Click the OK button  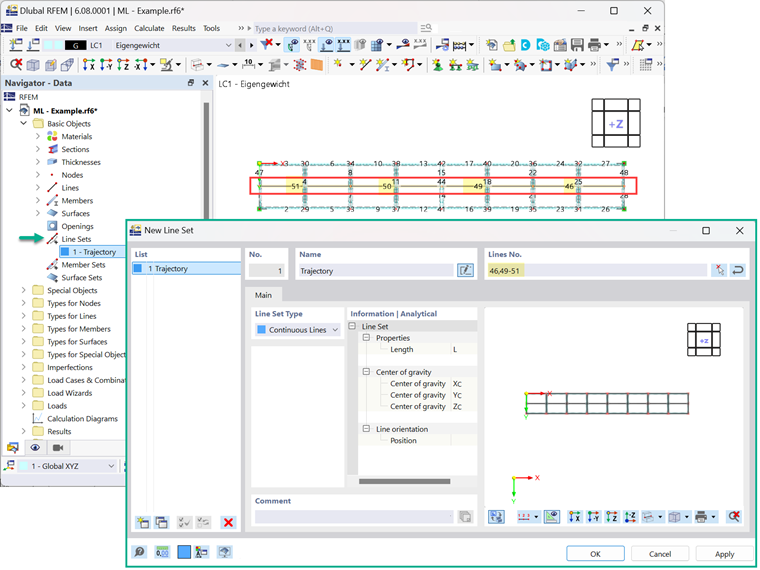(595, 554)
